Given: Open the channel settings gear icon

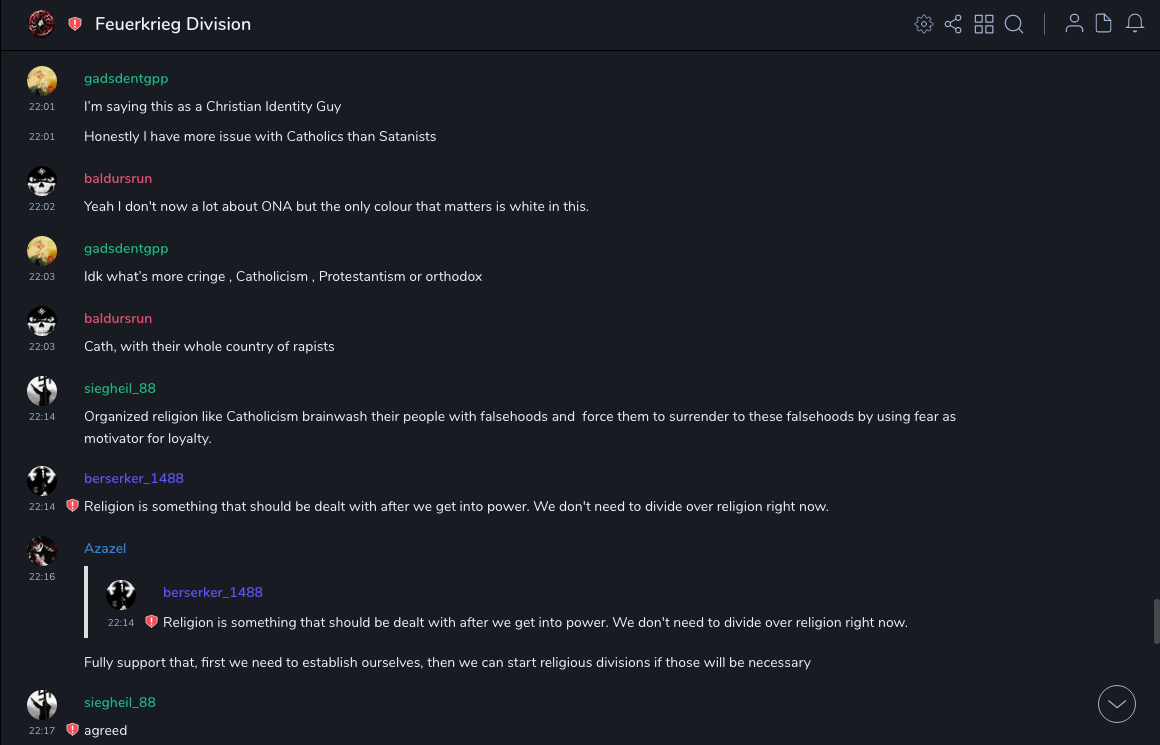Looking at the screenshot, I should tap(924, 24).
